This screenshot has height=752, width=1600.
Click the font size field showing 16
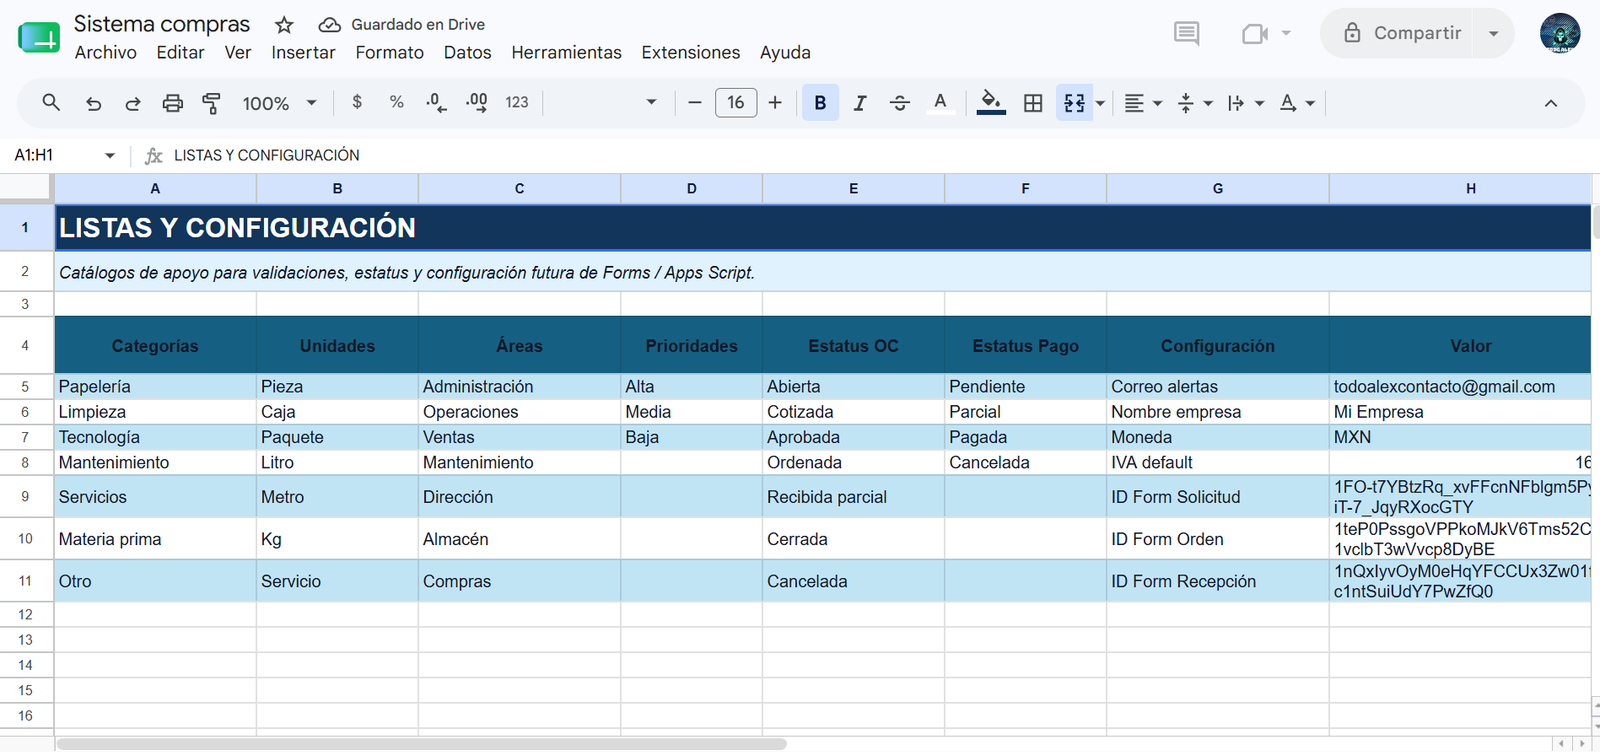[x=736, y=102]
